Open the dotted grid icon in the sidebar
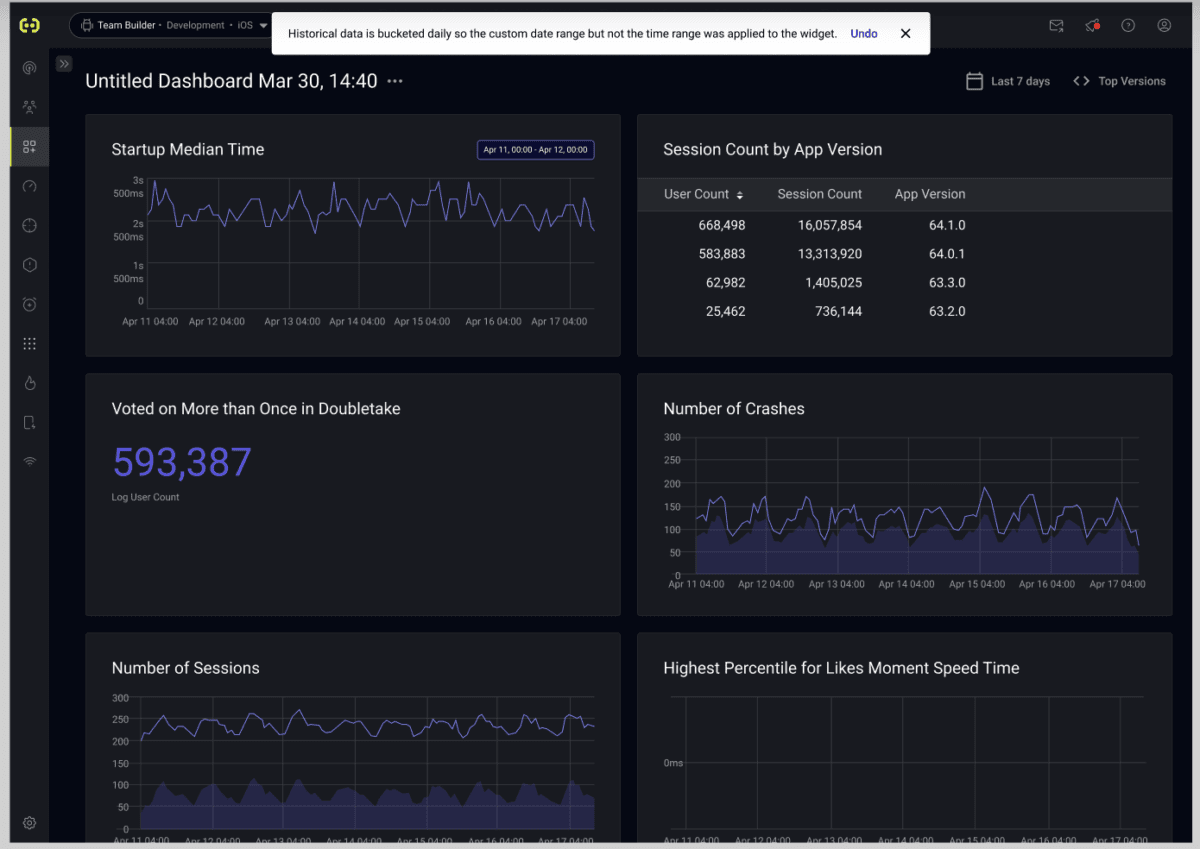 pyautogui.click(x=29, y=344)
